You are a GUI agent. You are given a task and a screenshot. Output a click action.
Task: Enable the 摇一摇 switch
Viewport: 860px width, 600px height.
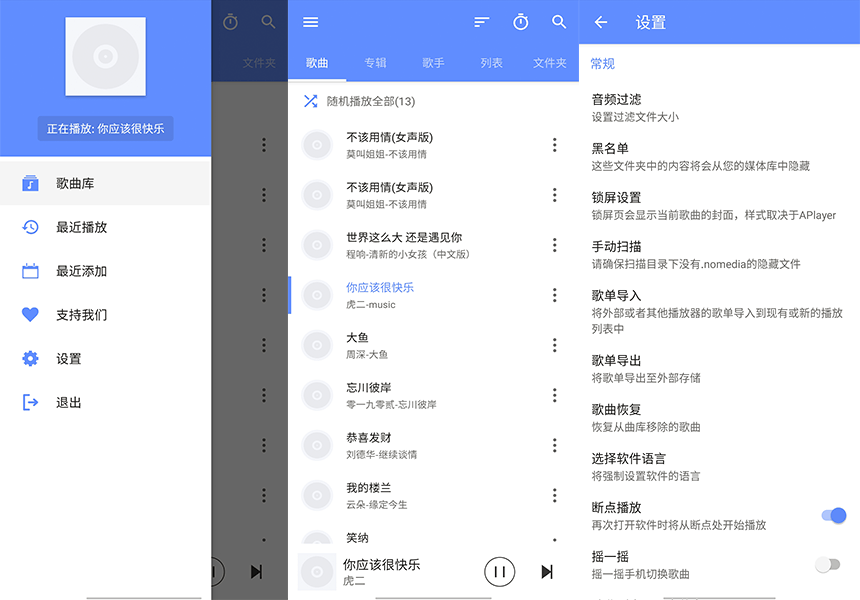click(828, 564)
